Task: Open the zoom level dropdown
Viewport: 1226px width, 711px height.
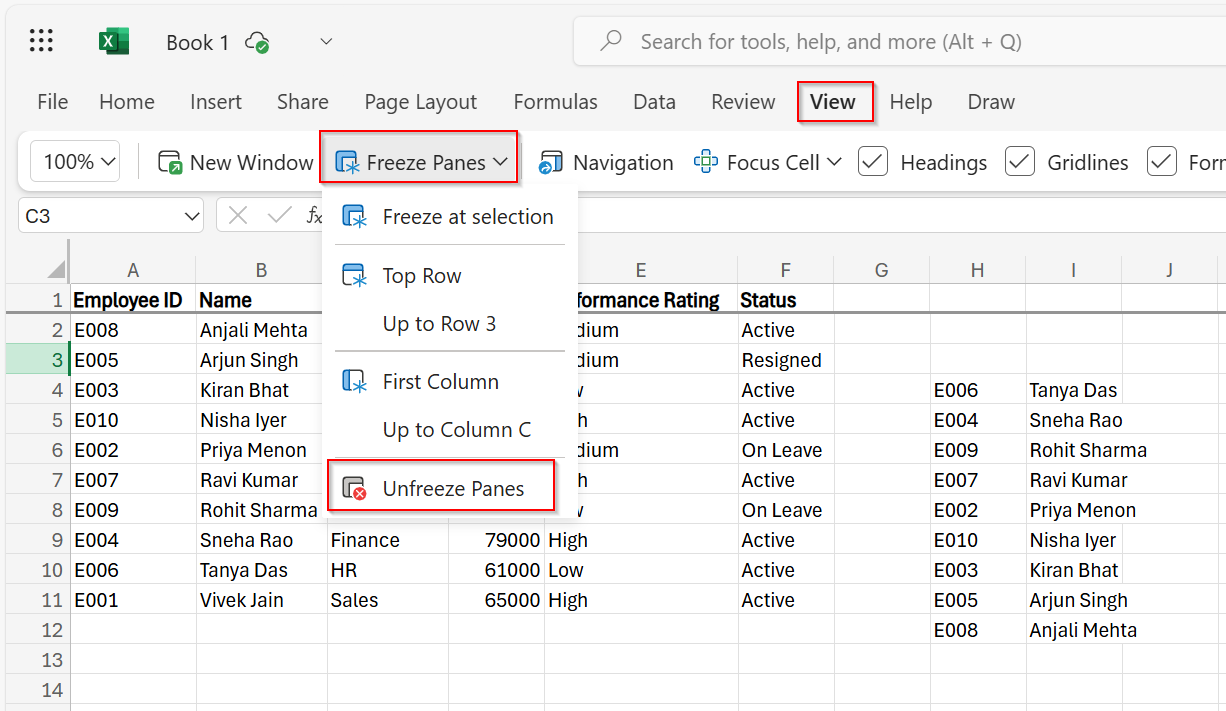Action: [74, 161]
